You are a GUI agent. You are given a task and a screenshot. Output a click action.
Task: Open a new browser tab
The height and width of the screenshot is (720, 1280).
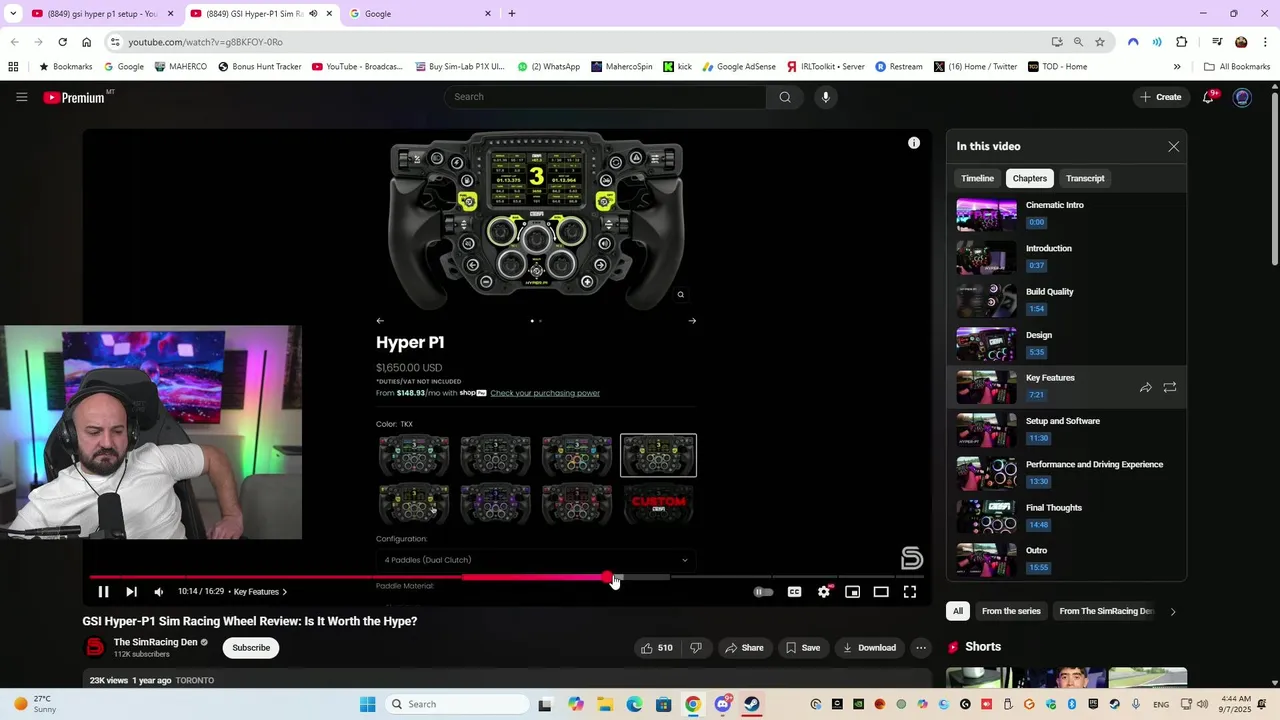(x=512, y=14)
